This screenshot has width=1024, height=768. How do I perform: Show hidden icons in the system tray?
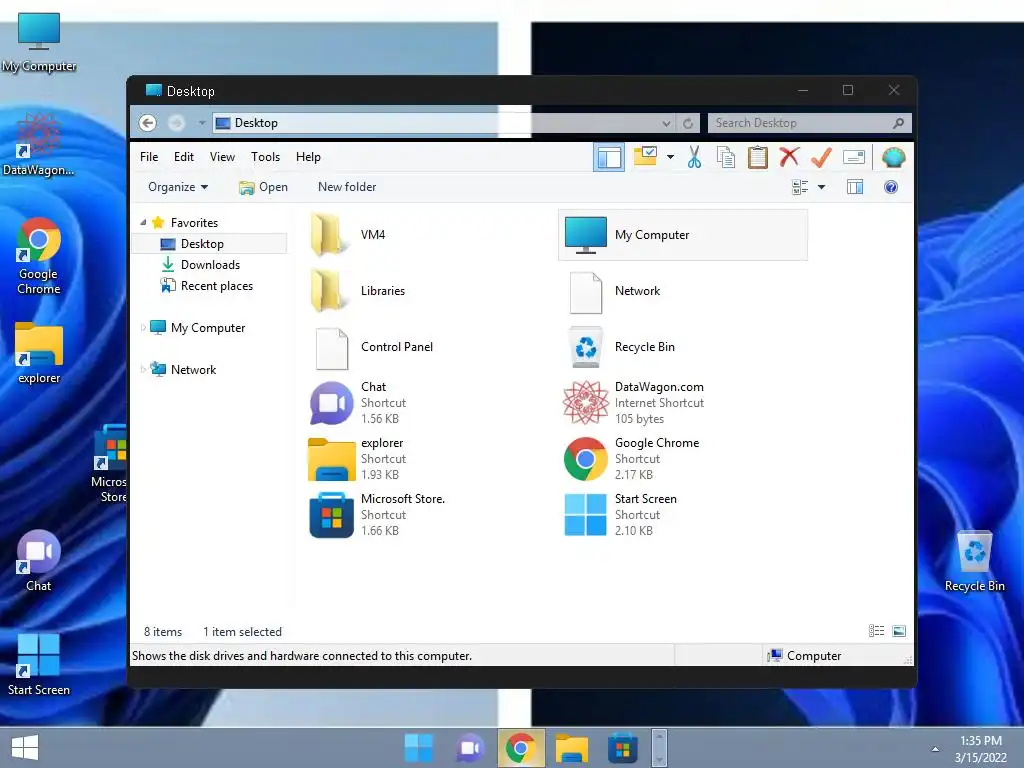[935, 749]
